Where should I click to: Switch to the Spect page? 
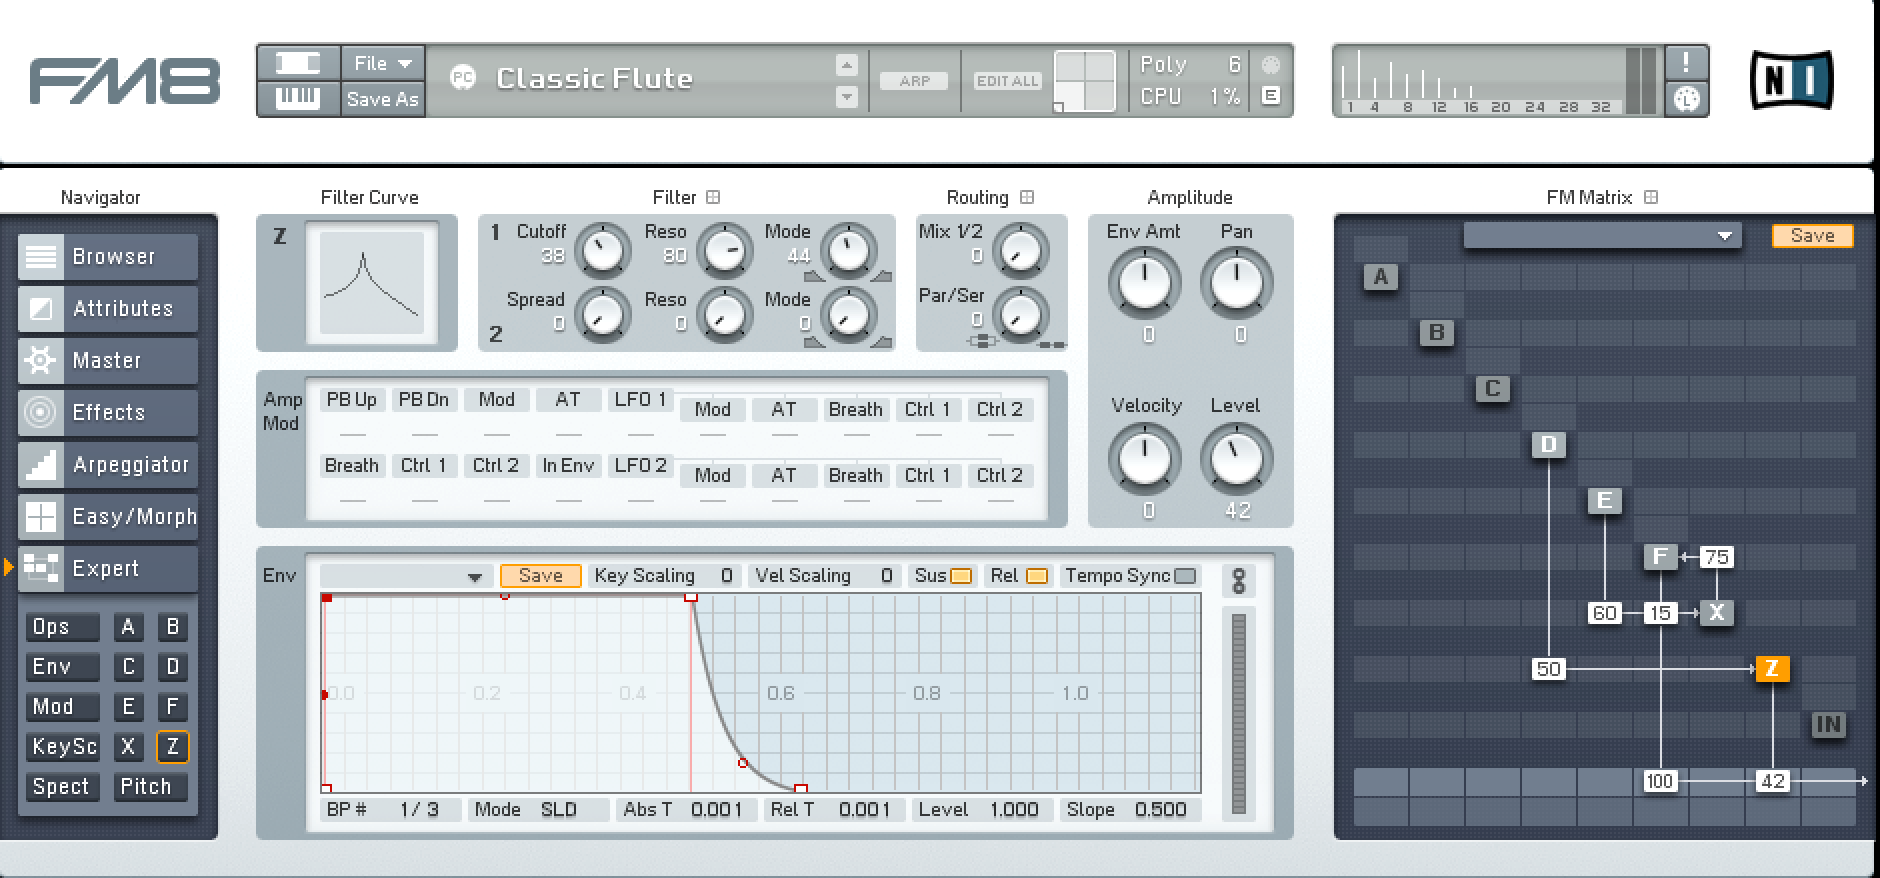[62, 787]
